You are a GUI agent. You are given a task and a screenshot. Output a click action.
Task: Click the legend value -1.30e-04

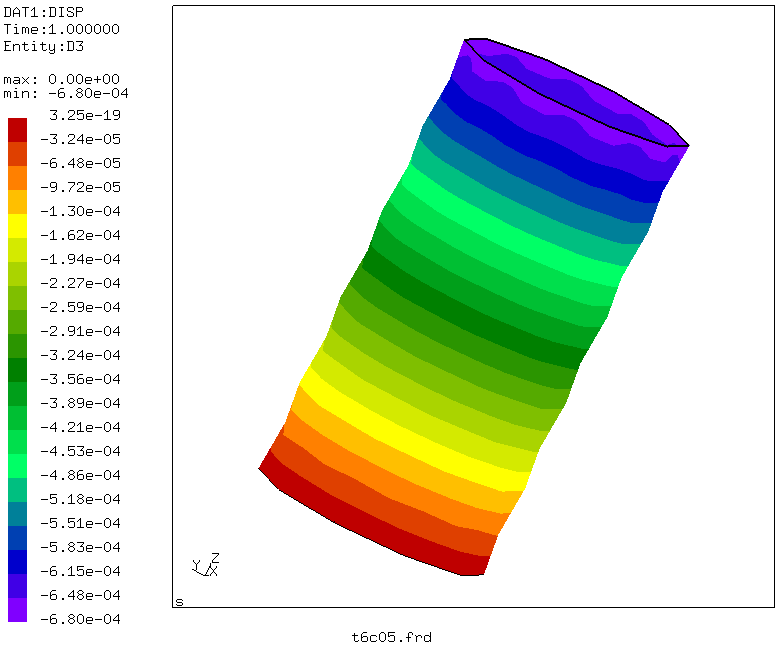[80, 211]
